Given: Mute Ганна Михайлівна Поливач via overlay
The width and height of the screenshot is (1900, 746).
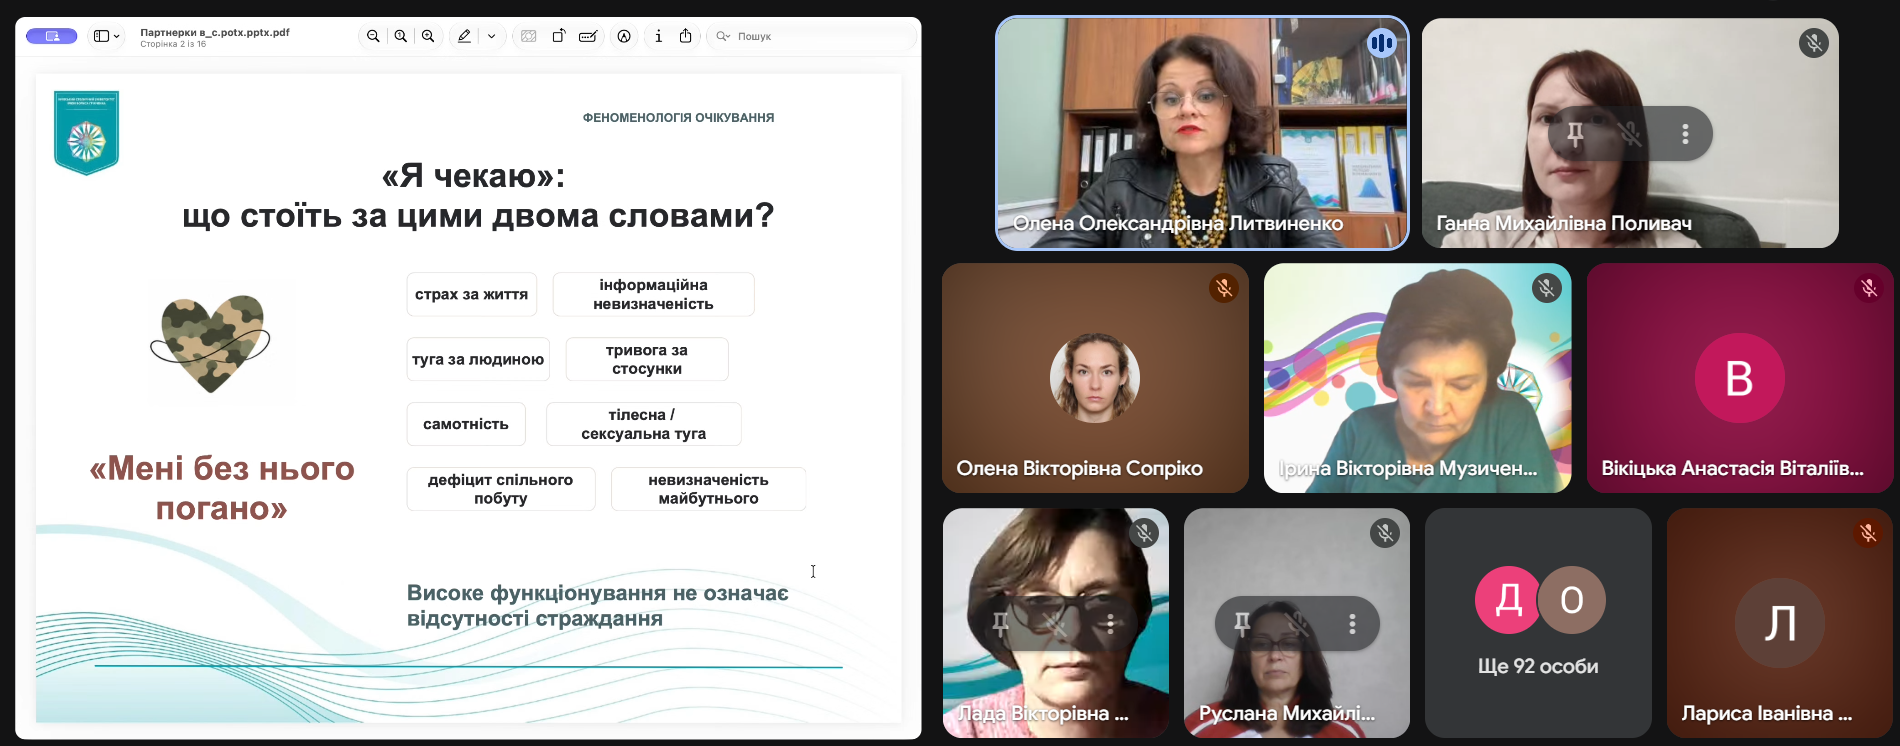Looking at the screenshot, I should click(x=1630, y=133).
